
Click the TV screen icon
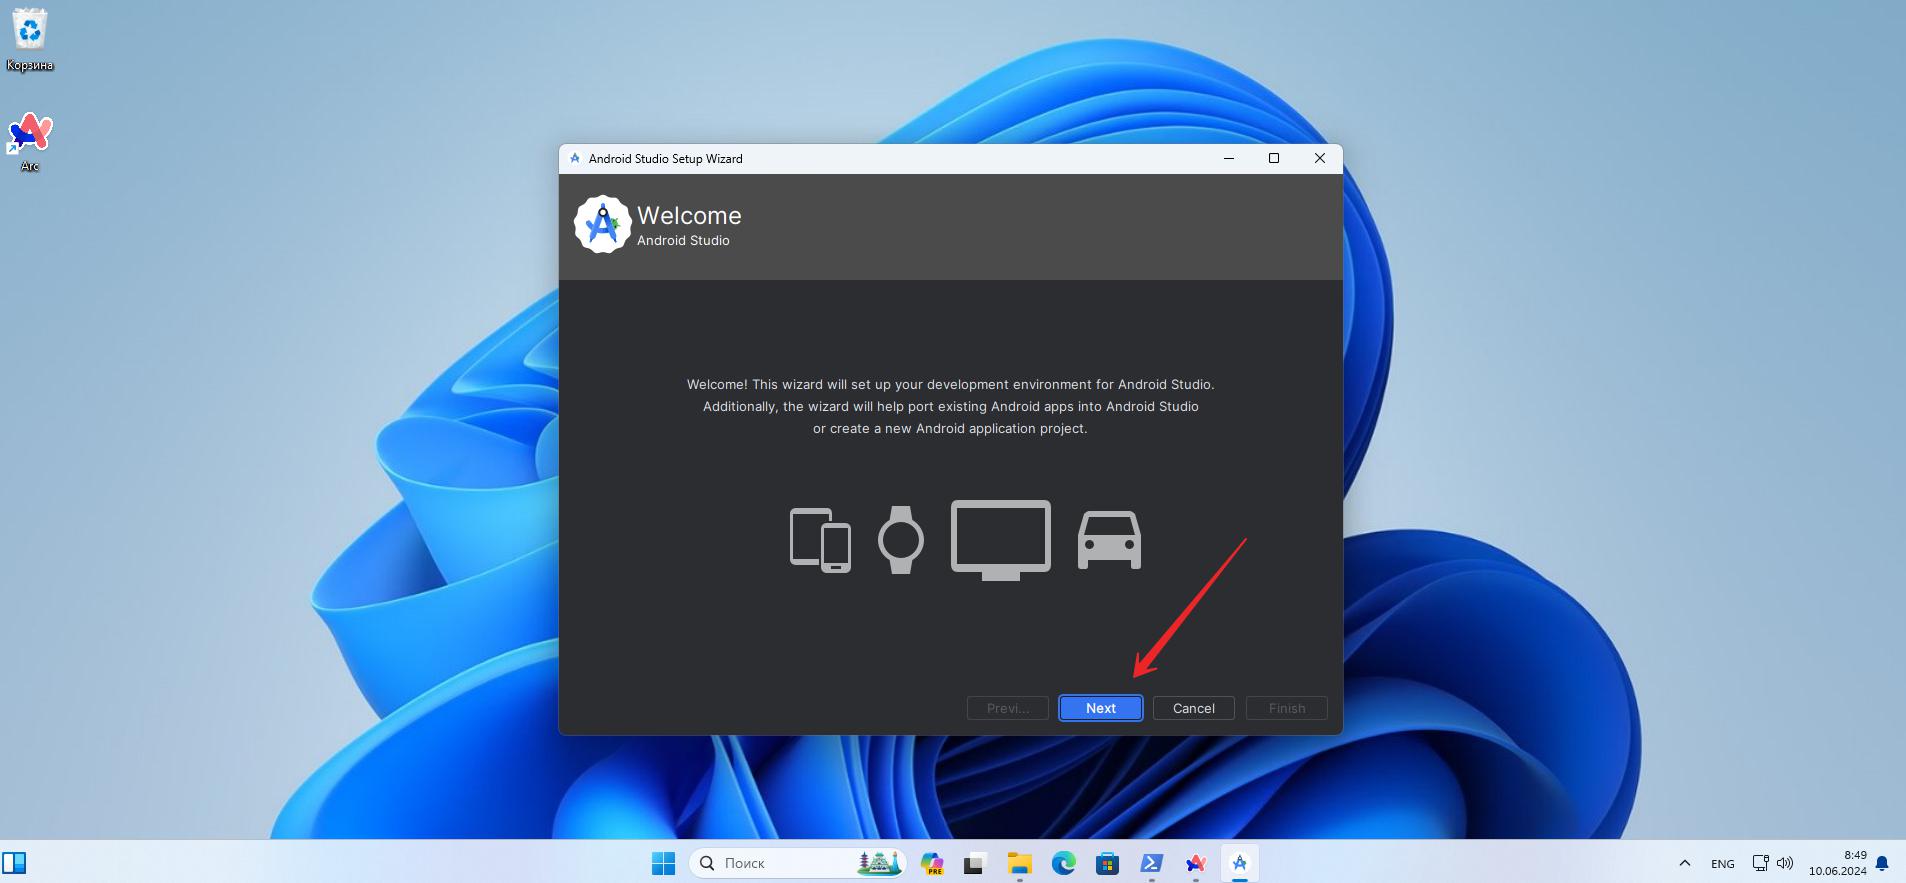pos(1000,540)
